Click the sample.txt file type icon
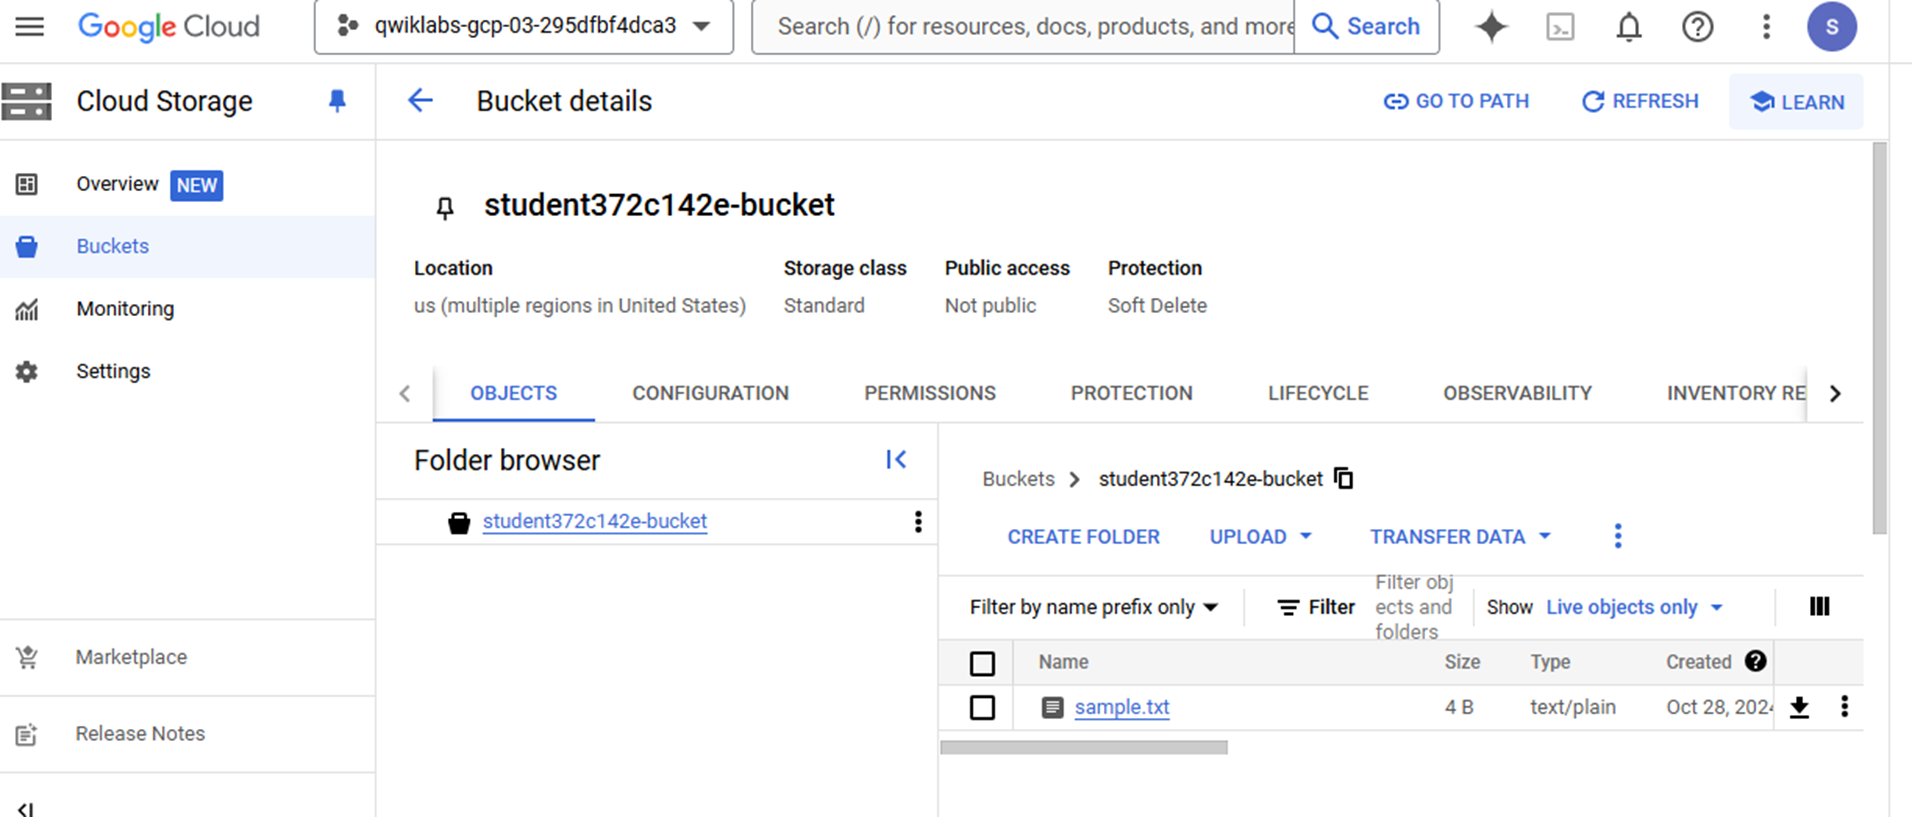 pyautogui.click(x=1052, y=707)
